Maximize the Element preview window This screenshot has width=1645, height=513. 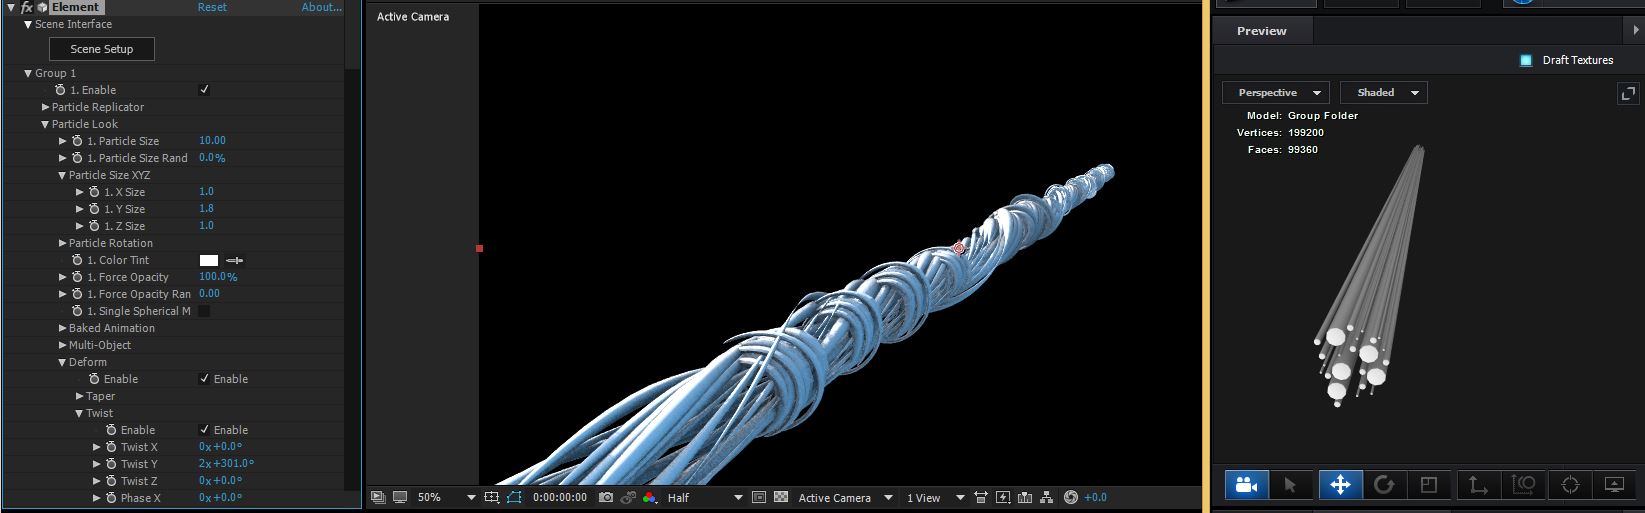(1628, 93)
